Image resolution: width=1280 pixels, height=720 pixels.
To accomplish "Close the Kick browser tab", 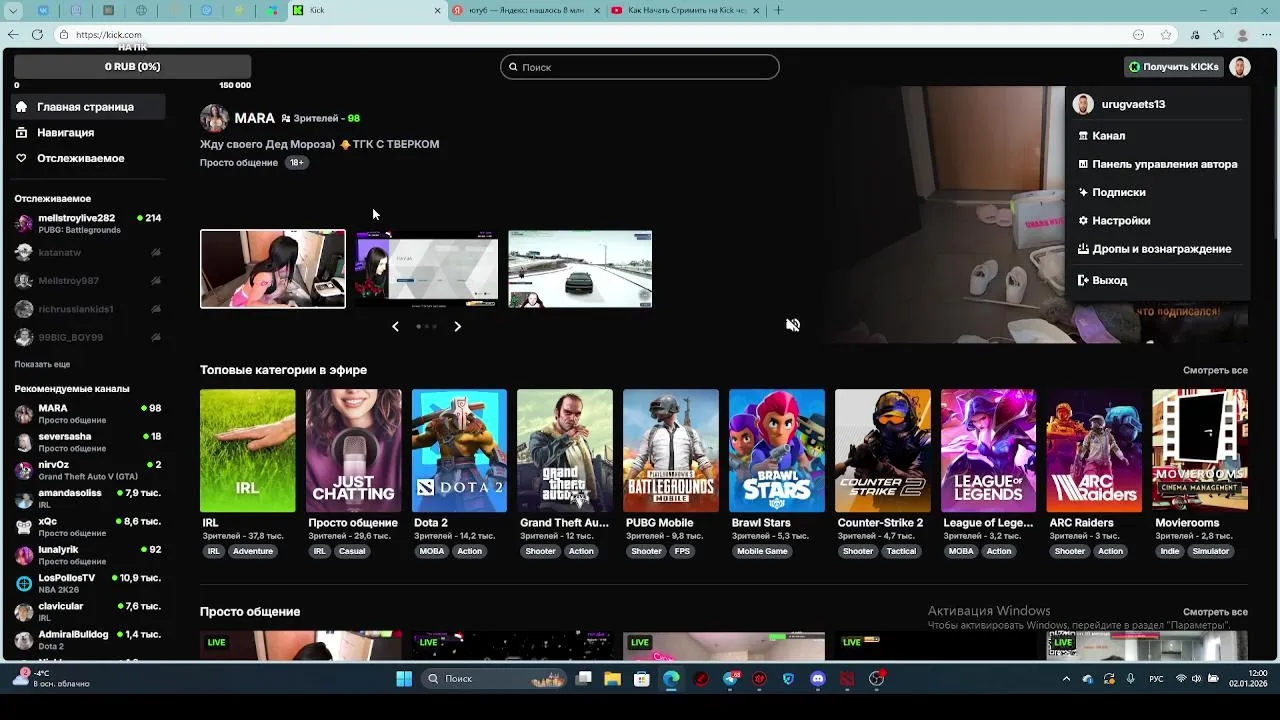I will pos(437,10).
